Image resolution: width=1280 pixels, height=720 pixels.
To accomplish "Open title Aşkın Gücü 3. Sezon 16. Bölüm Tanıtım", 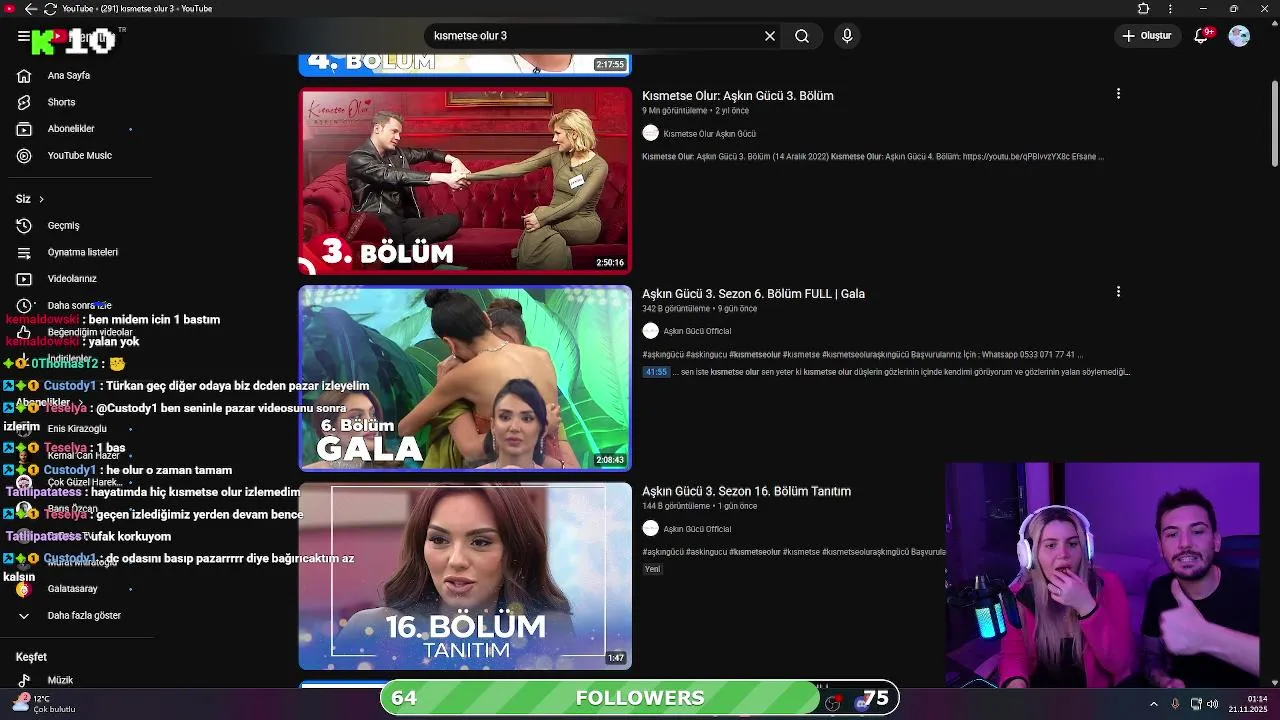I will [746, 491].
